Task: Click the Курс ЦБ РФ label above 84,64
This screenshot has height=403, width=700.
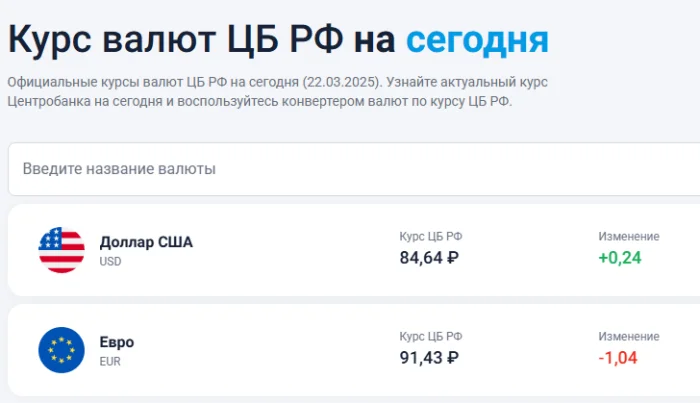Action: pos(431,236)
